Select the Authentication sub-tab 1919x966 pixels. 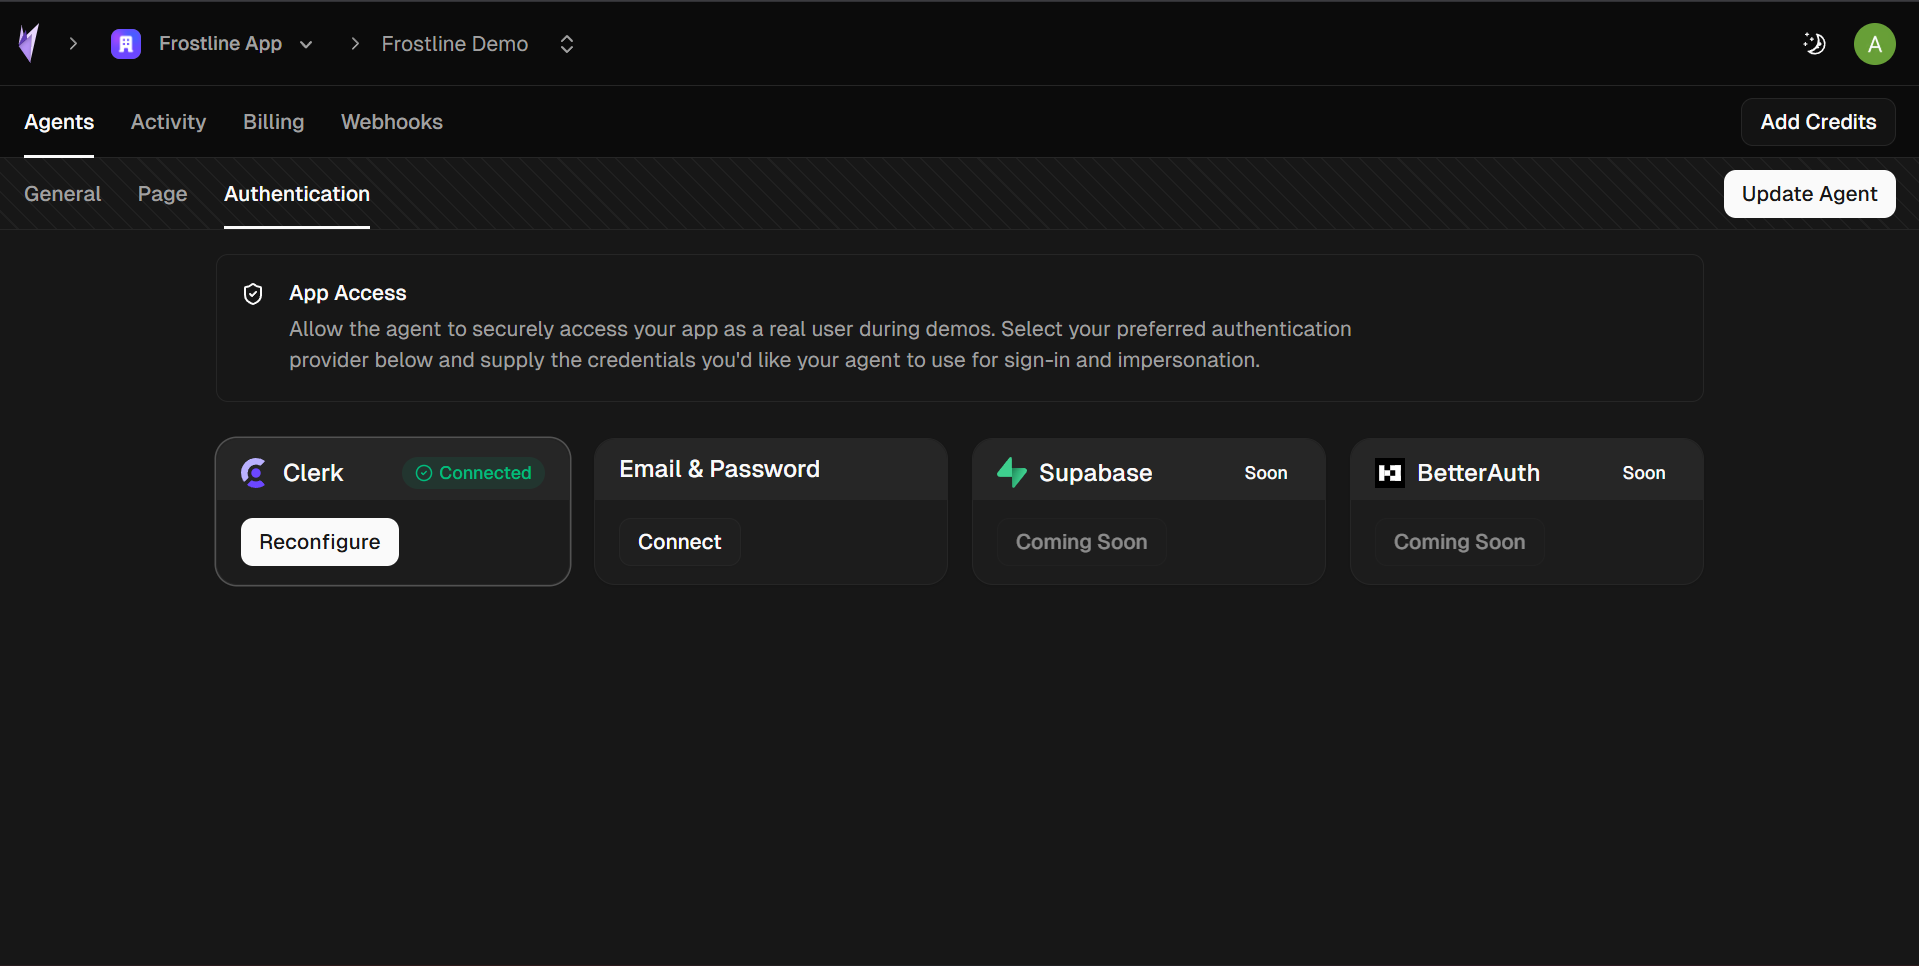[x=297, y=194]
